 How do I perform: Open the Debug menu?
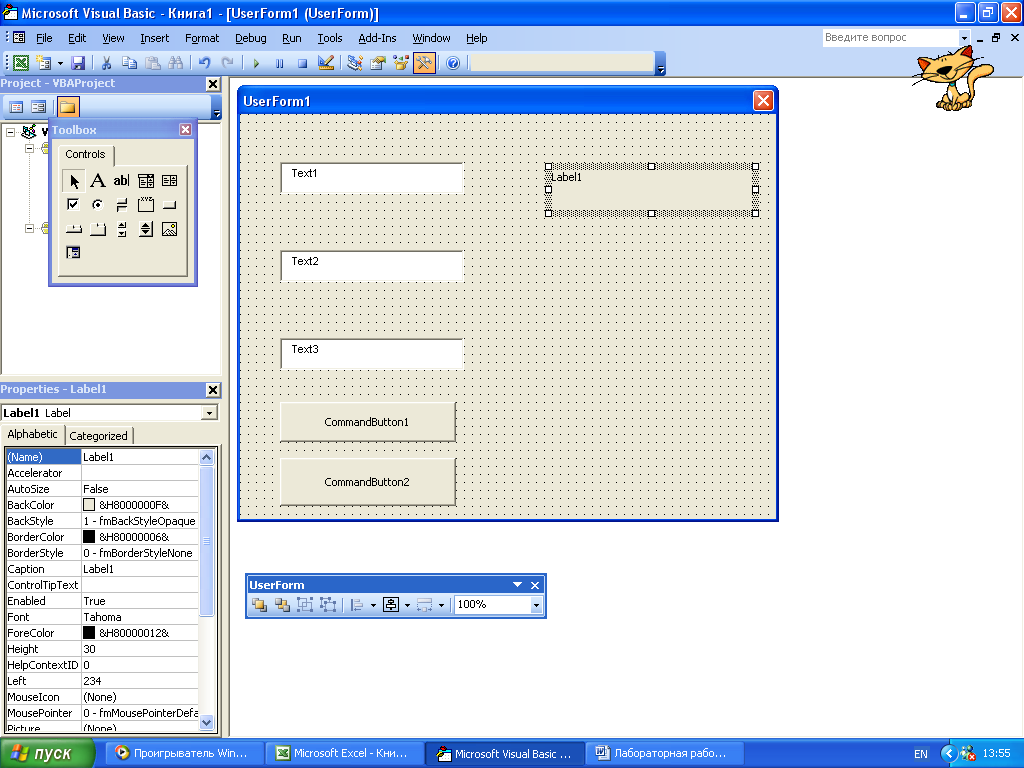tap(251, 38)
